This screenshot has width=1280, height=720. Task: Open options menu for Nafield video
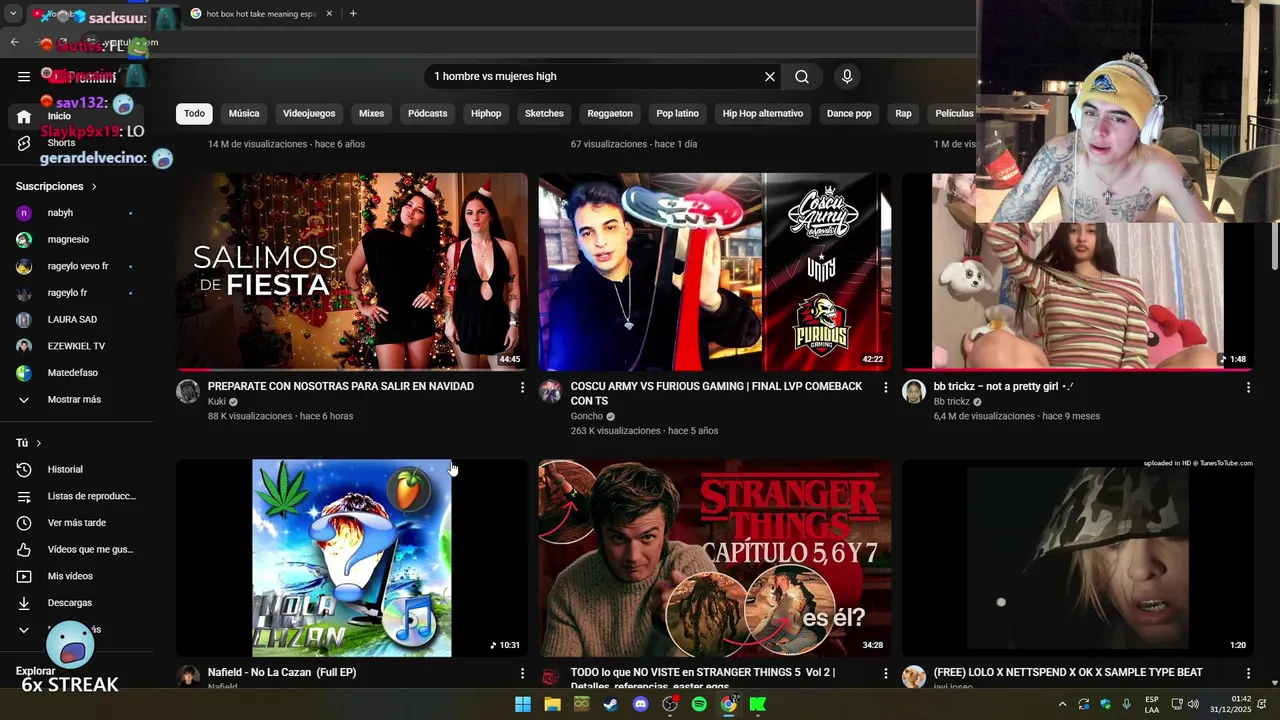click(522, 674)
